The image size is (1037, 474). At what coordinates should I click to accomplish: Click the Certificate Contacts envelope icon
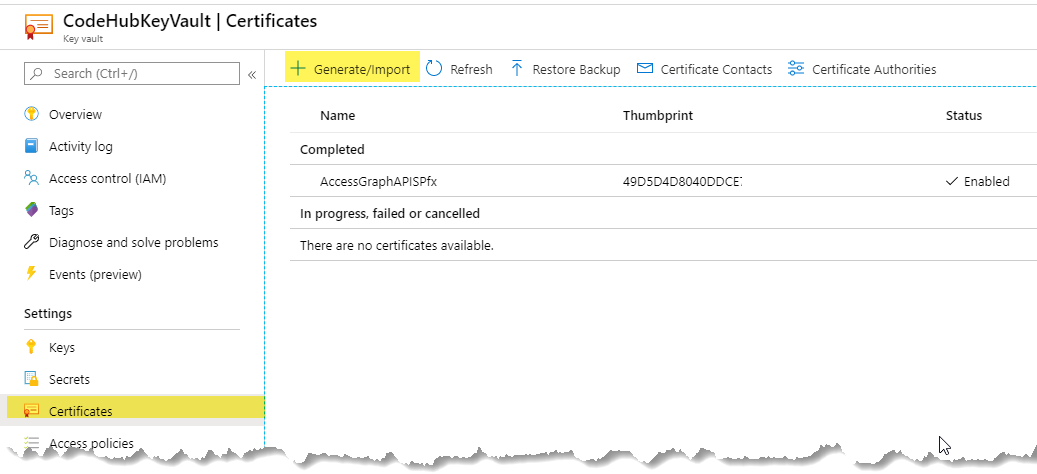[645, 68]
